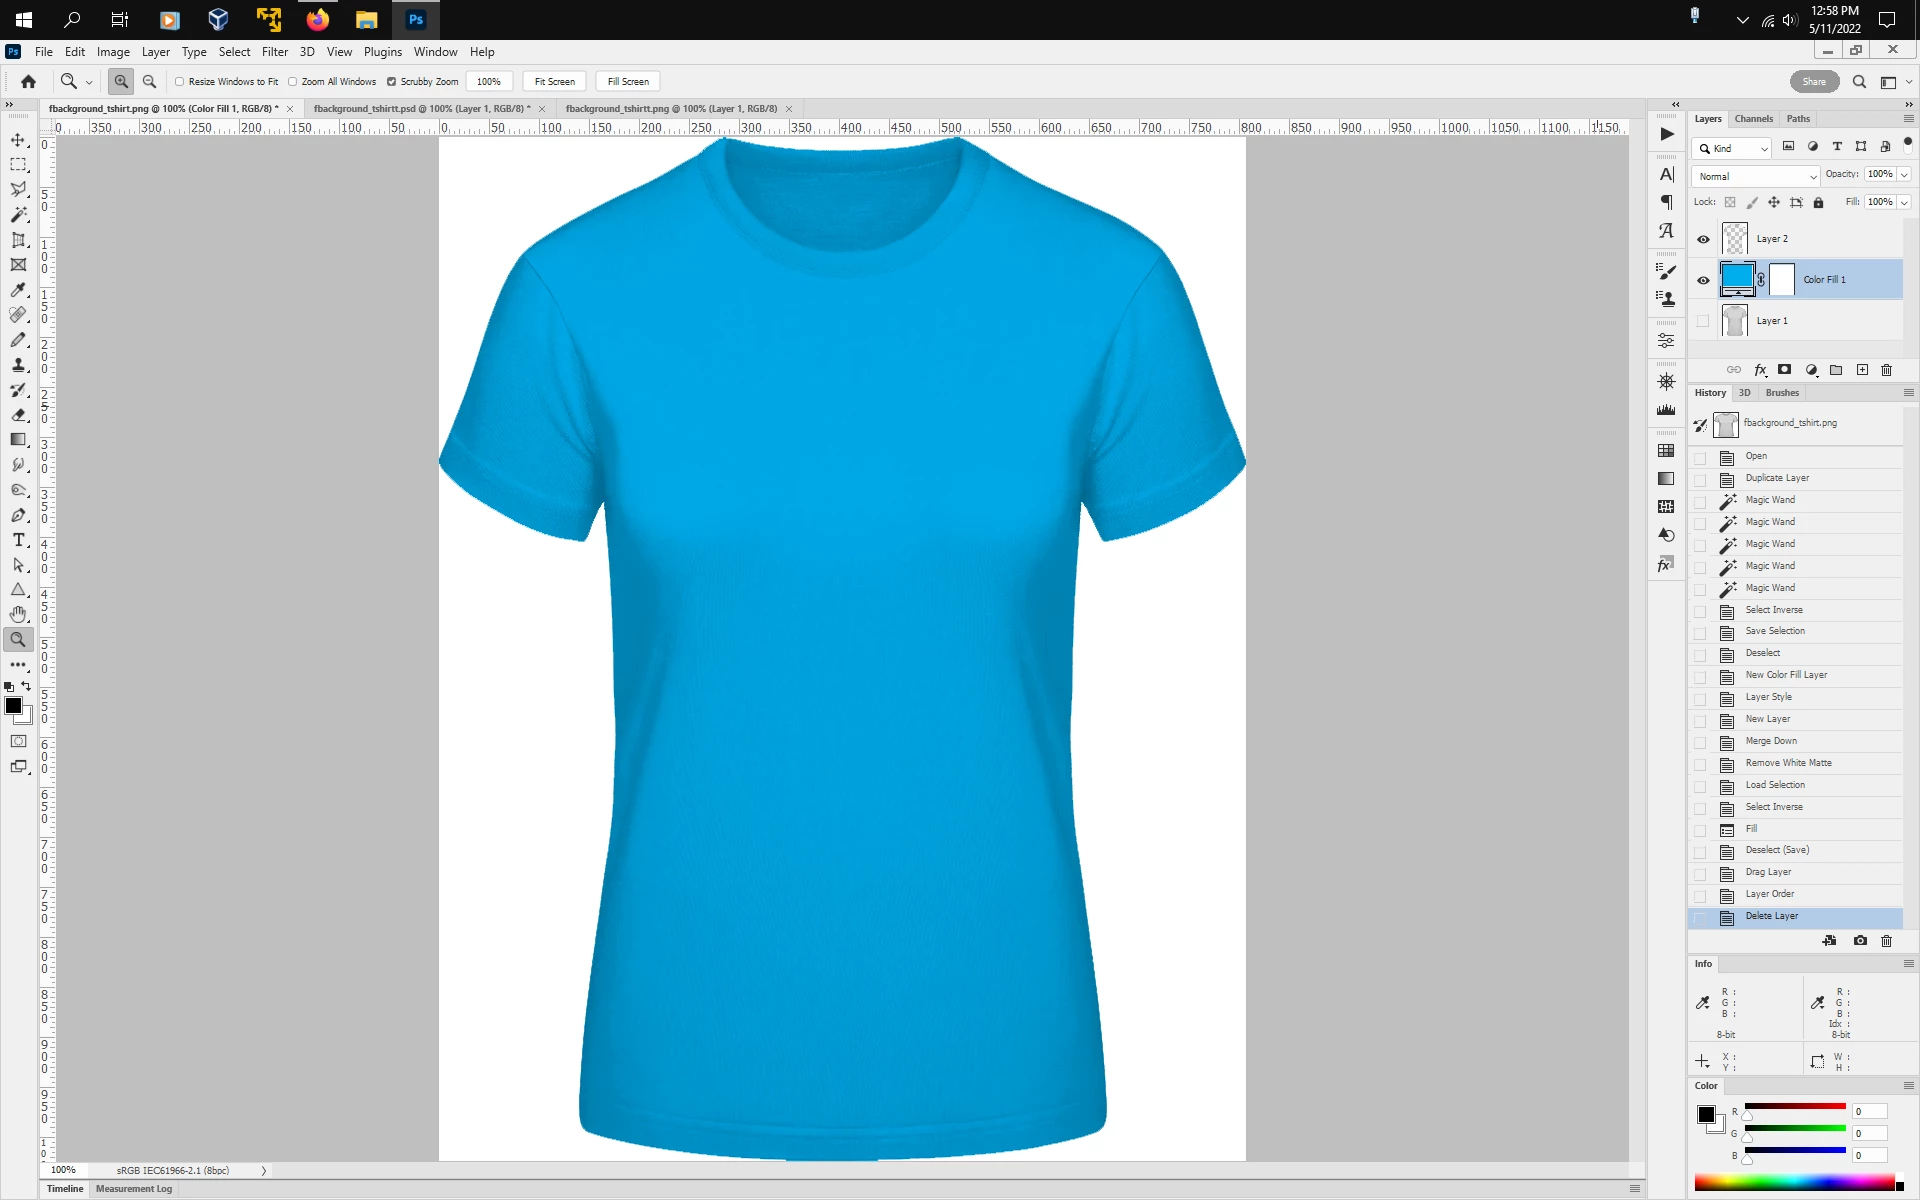Viewport: 1920px width, 1200px height.
Task: Select the Horizontal Type tool
Action: [x=18, y=540]
